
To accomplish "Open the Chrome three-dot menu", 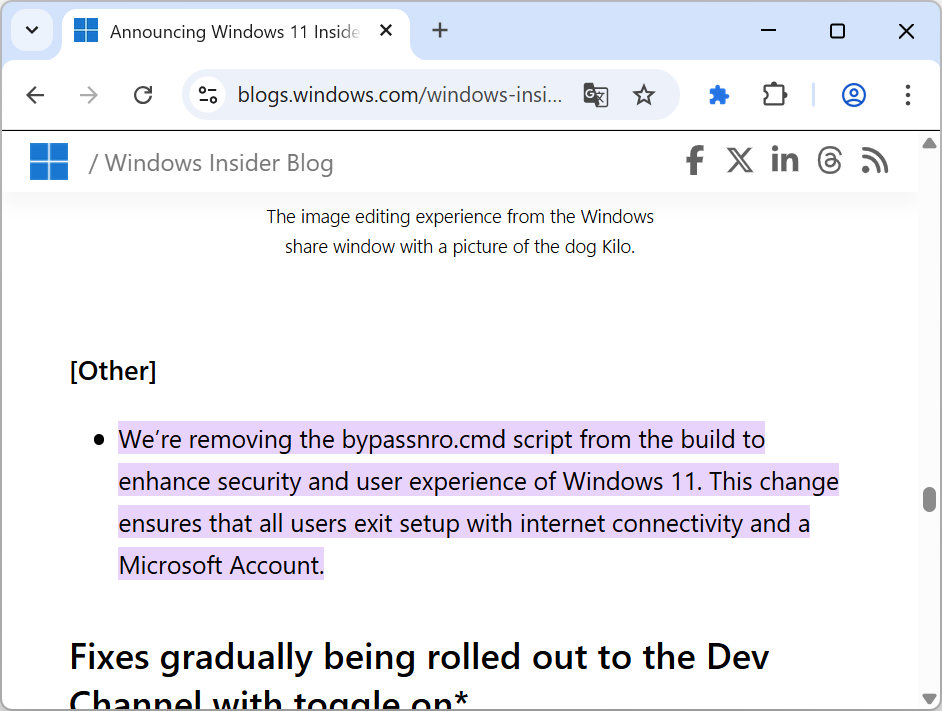I will 908,95.
